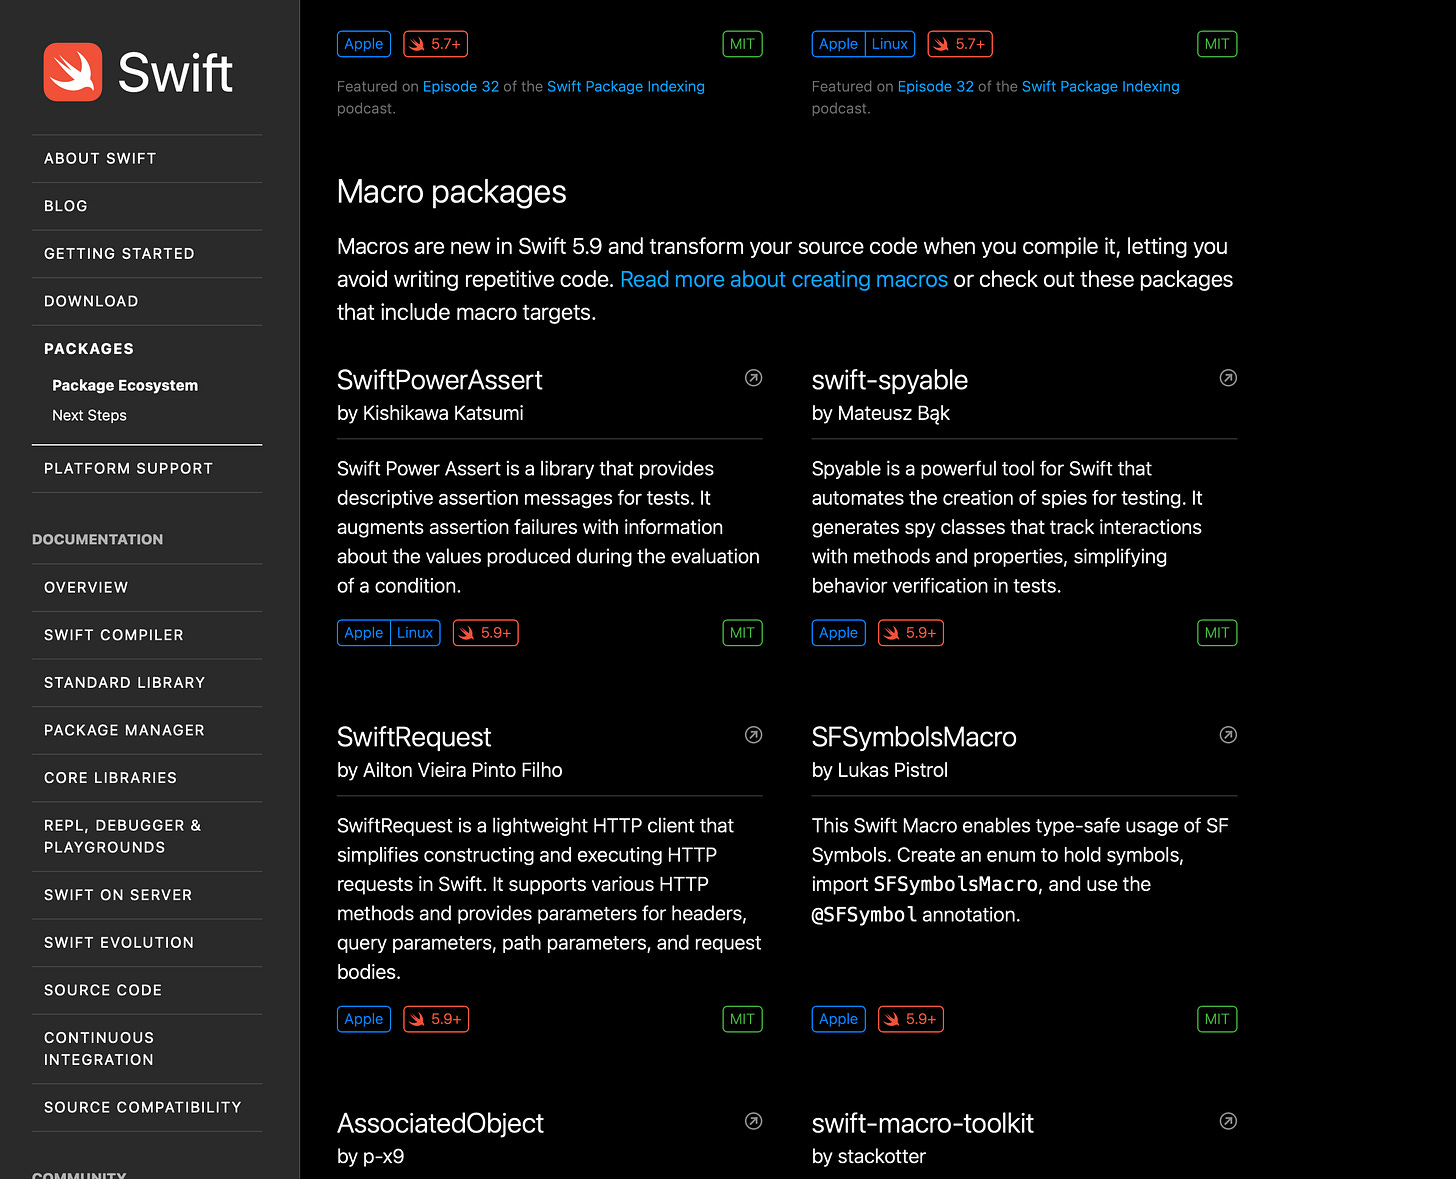
Task: Open Package Manager documentation
Action: click(124, 730)
